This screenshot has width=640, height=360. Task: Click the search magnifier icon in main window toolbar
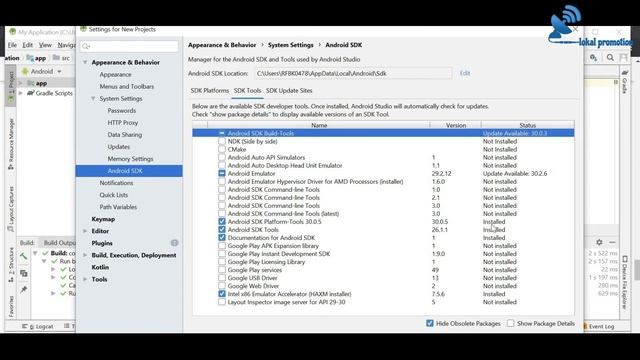610,58
